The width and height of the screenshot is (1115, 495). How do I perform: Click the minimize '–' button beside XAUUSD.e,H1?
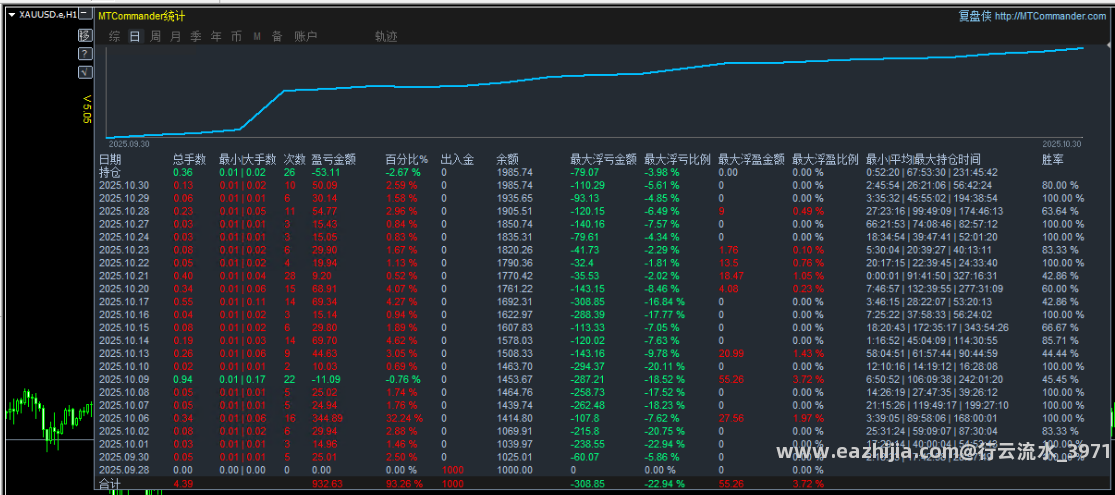85,14
